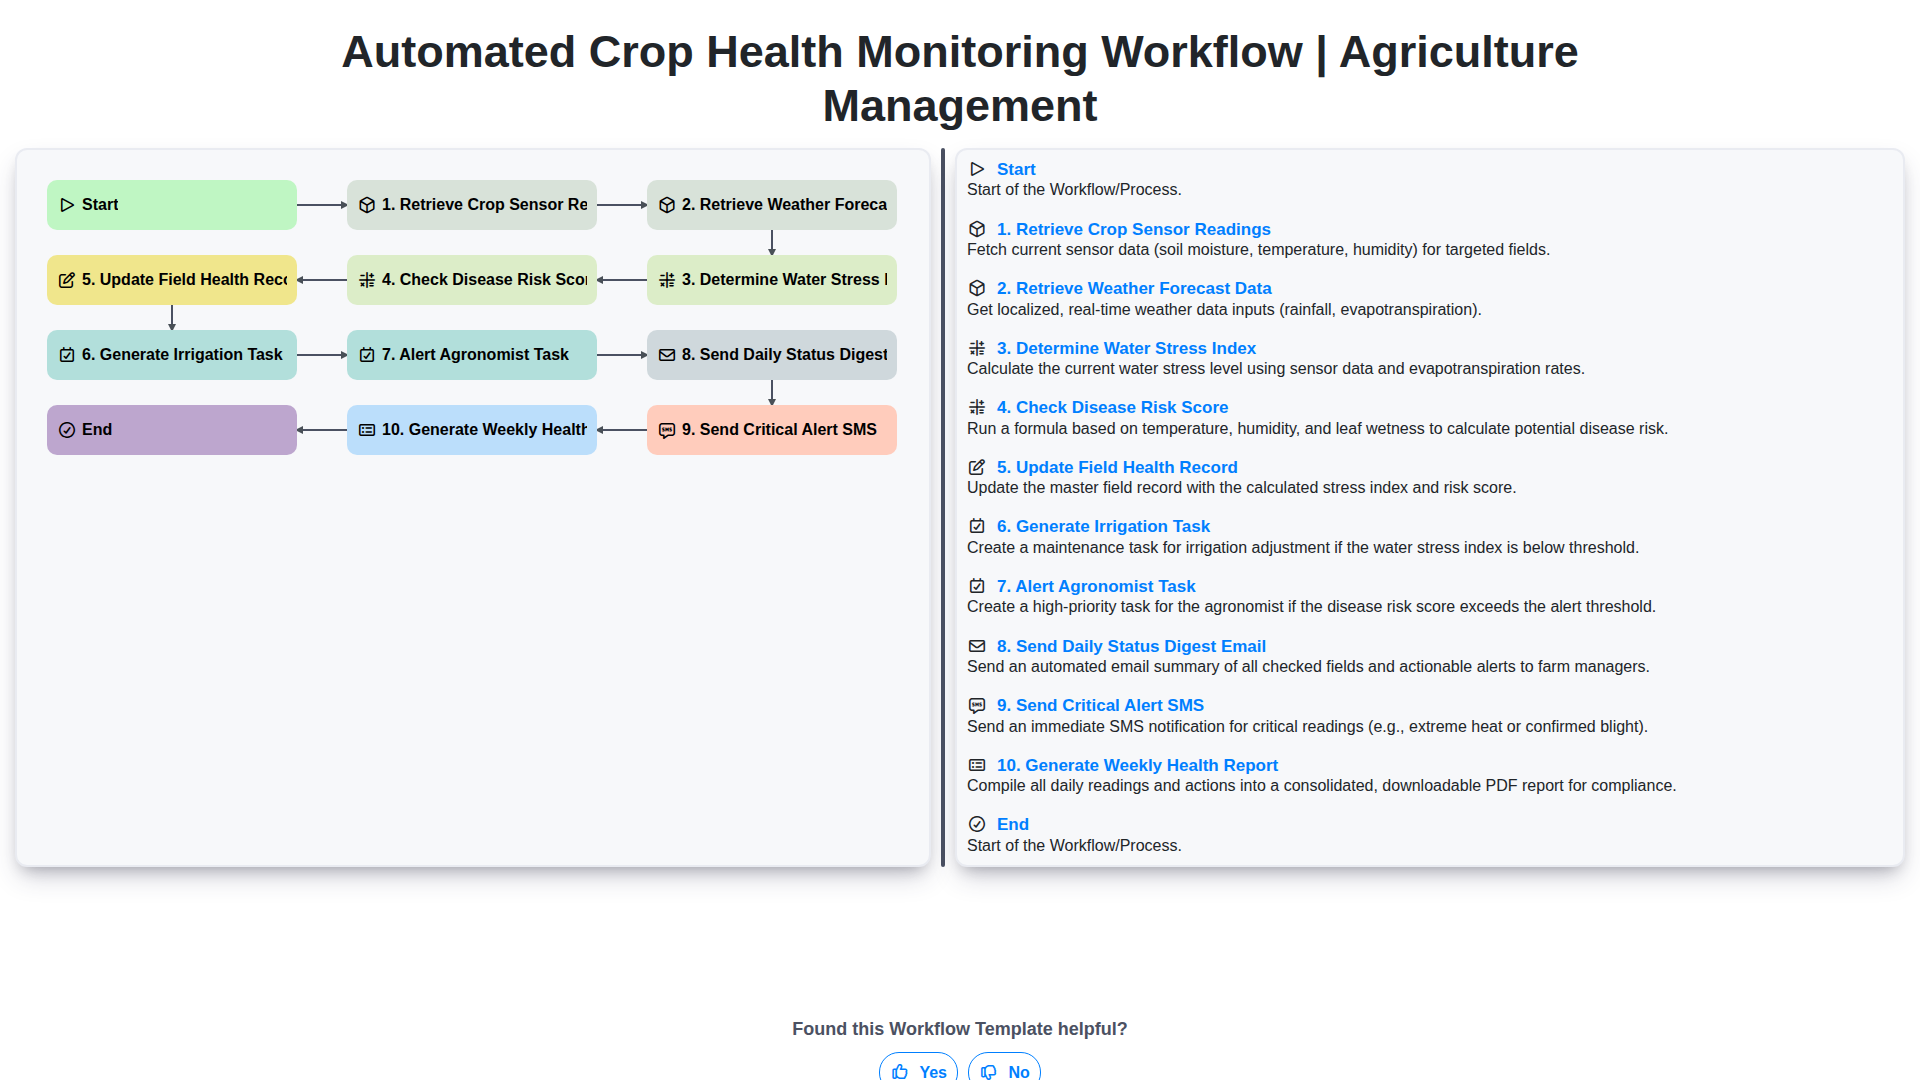
Task: Open the '7. Alert Agronomist Task' link
Action: pyautogui.click(x=1095, y=586)
